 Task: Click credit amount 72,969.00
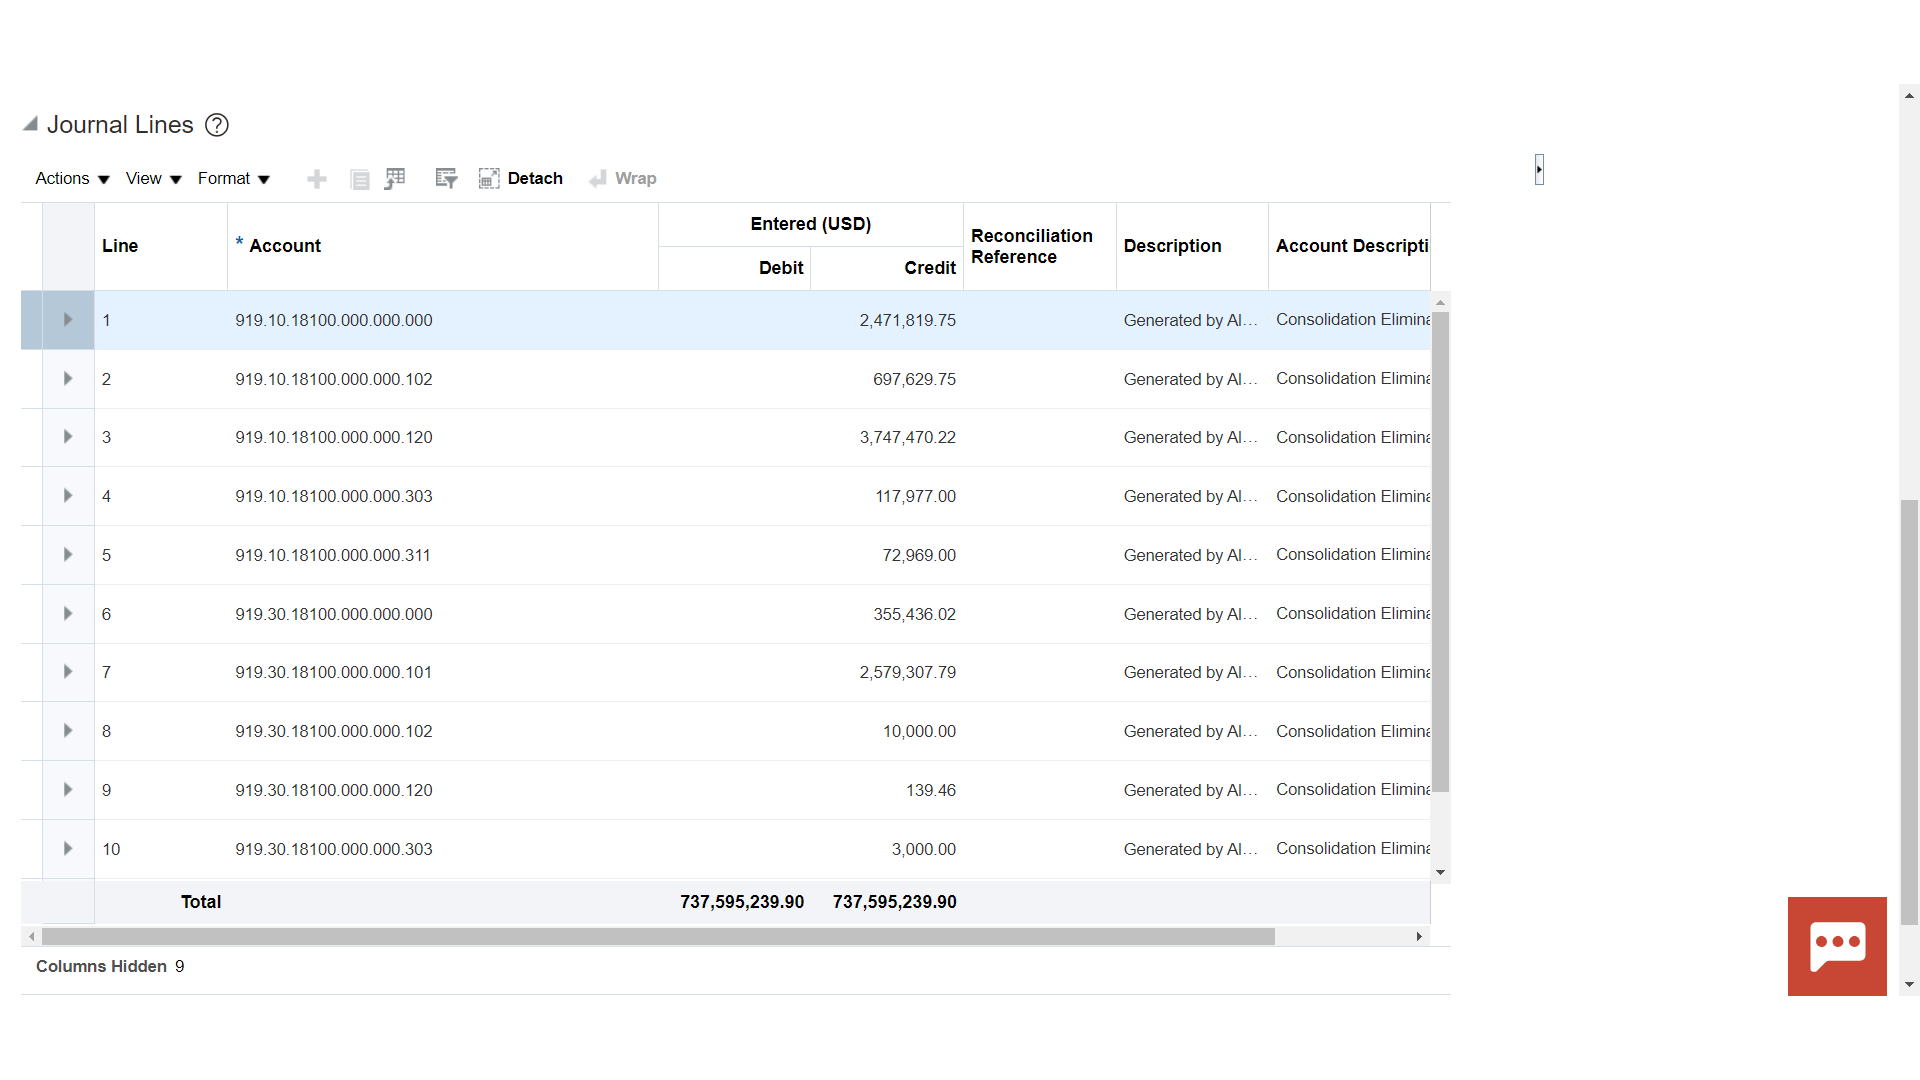point(919,555)
